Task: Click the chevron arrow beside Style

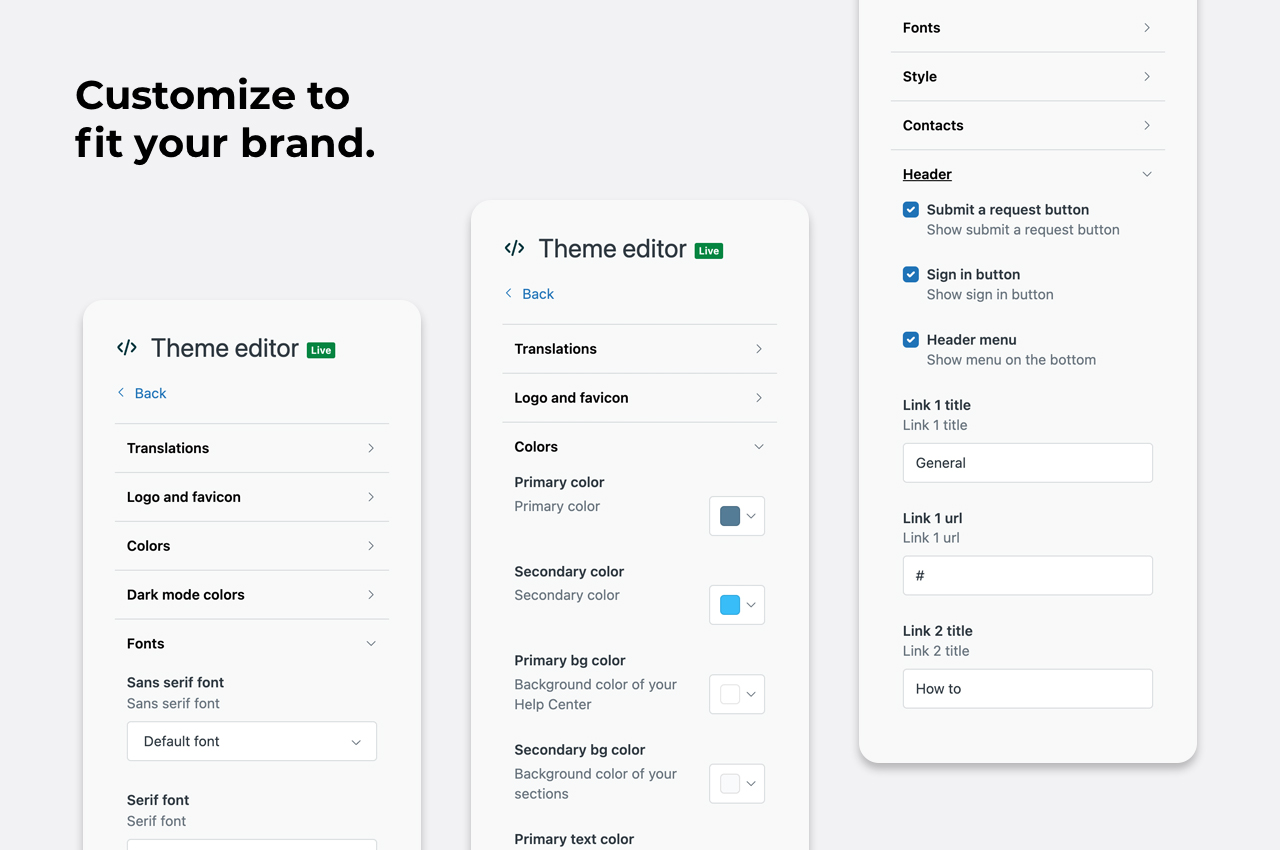Action: point(1147,76)
